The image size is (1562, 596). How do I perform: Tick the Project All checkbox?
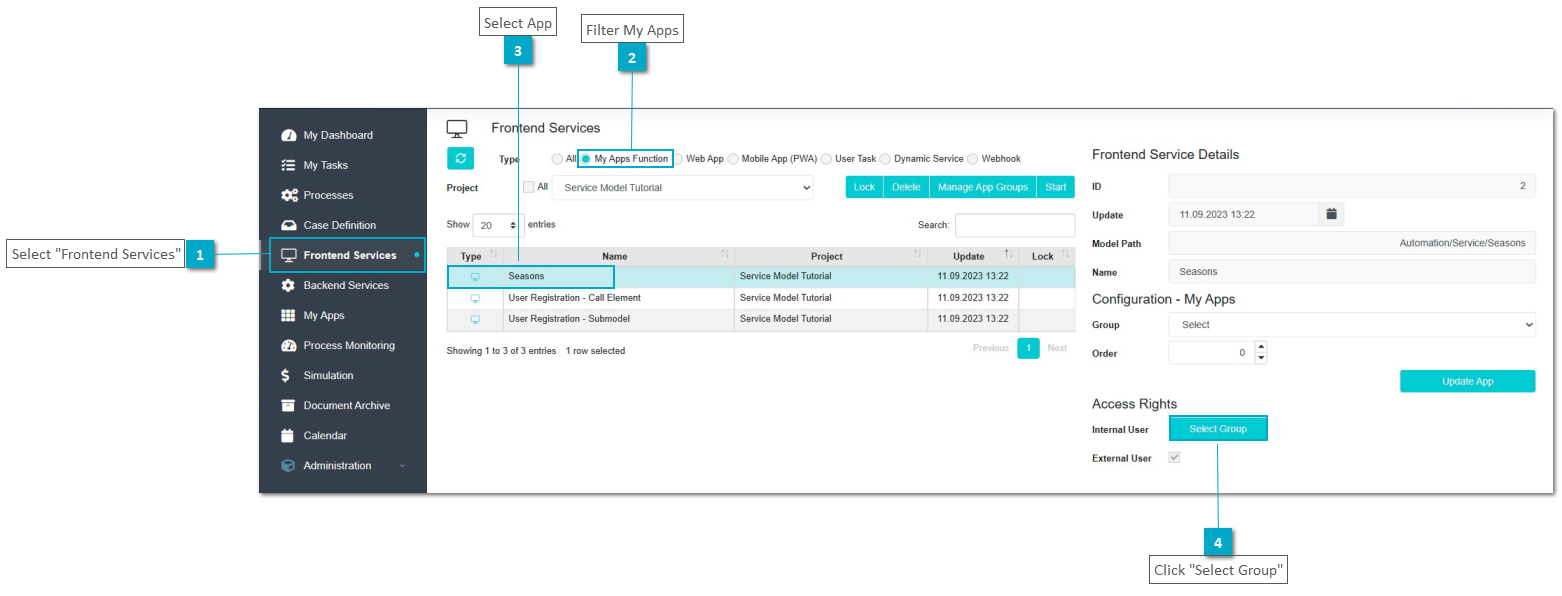pos(529,186)
